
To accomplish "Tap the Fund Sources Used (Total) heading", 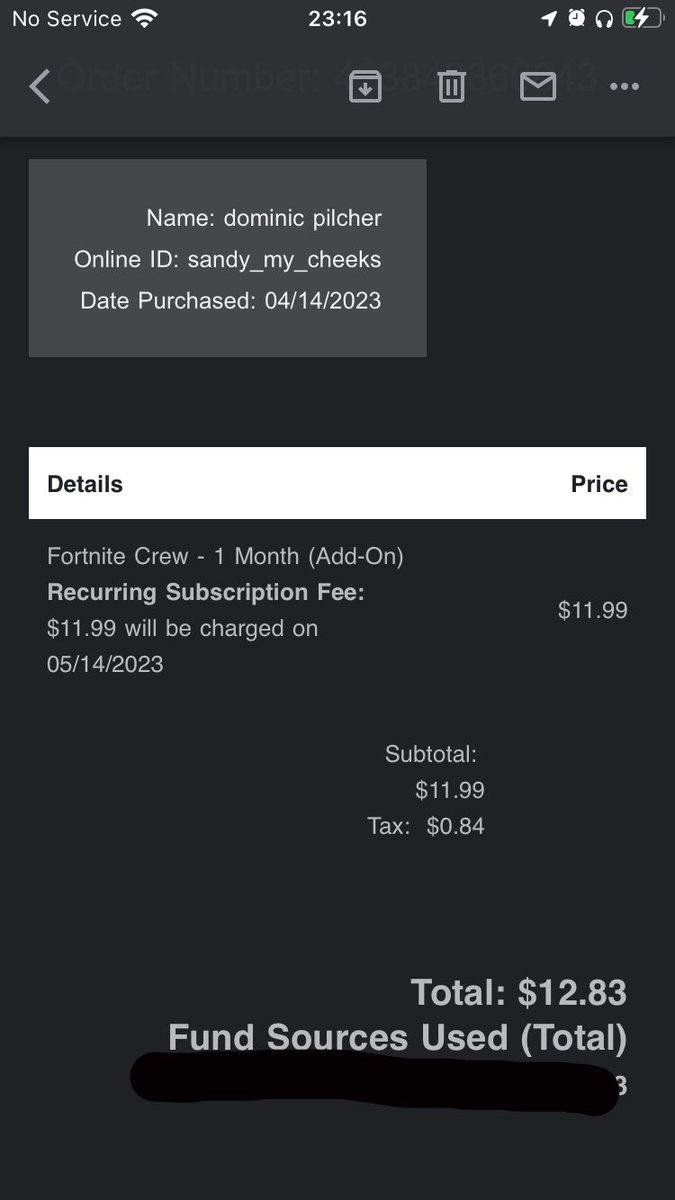I will 397,1038.
